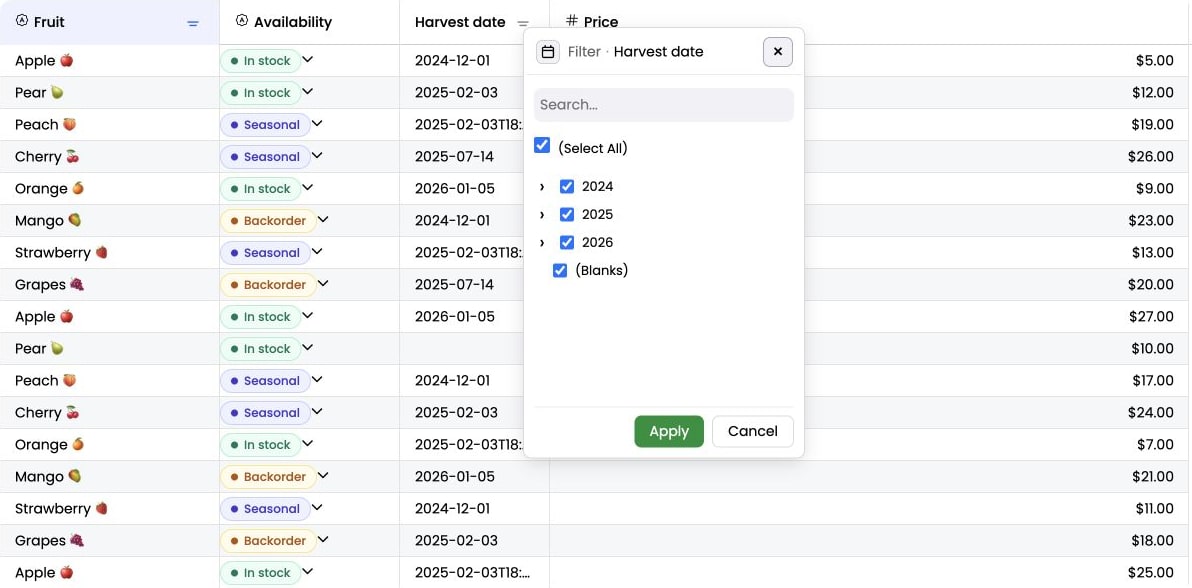The image size is (1192, 588).
Task: Click the harvest date 2025-02-03 in the $18.00 Grapes row
Action: 456,541
